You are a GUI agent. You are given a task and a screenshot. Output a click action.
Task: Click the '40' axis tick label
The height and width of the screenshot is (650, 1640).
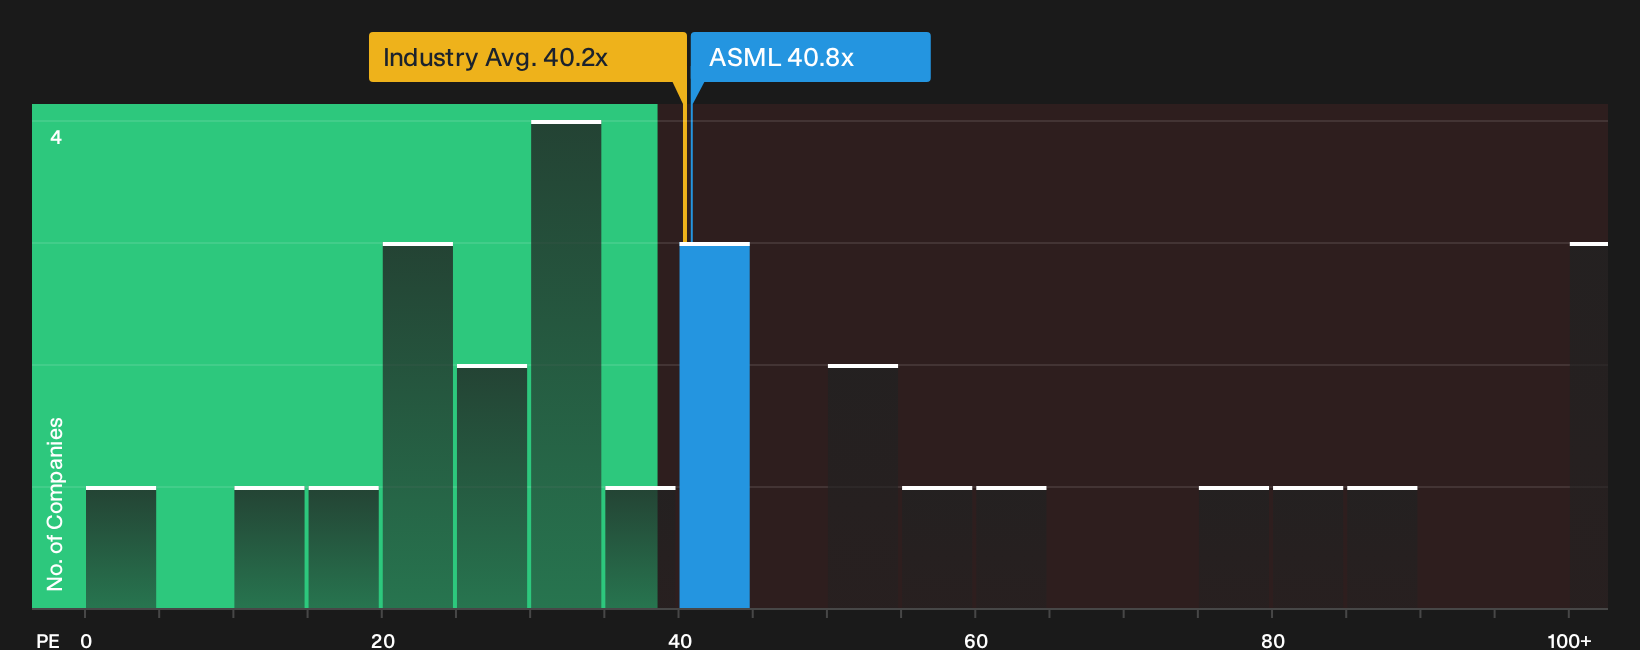[x=680, y=641]
